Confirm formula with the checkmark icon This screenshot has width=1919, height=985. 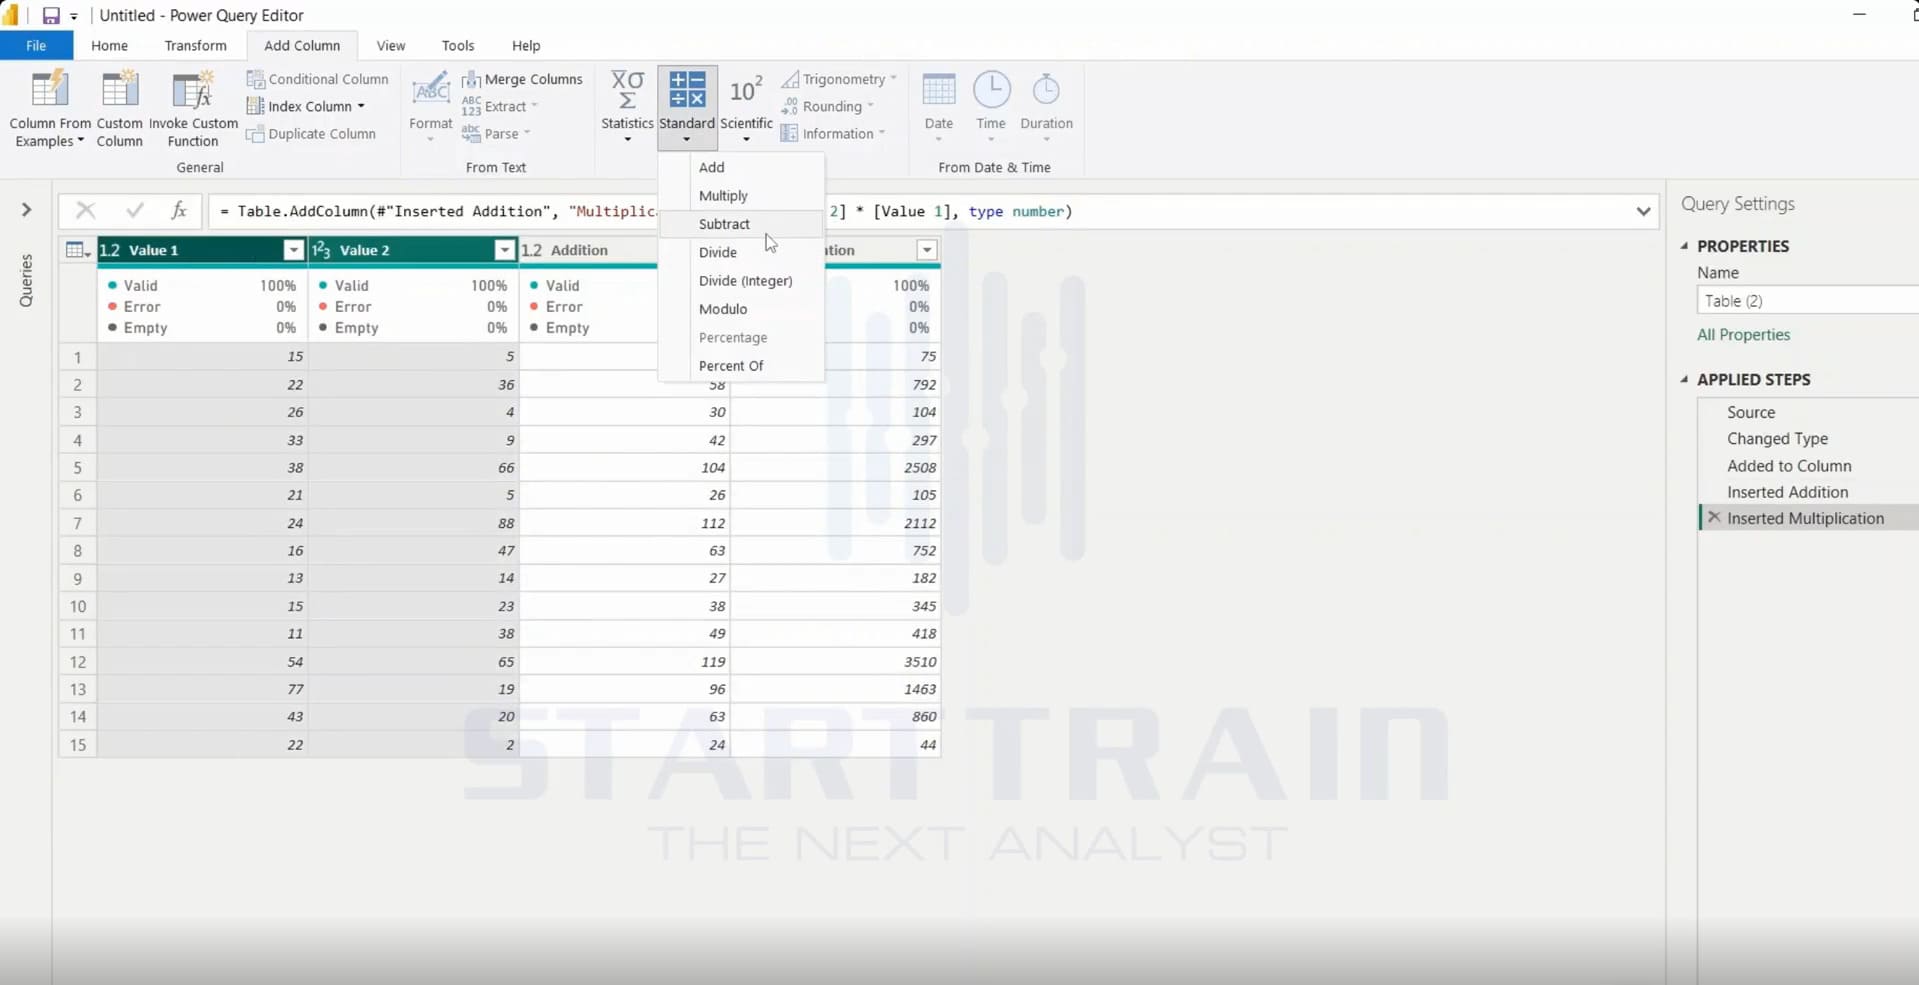134,210
